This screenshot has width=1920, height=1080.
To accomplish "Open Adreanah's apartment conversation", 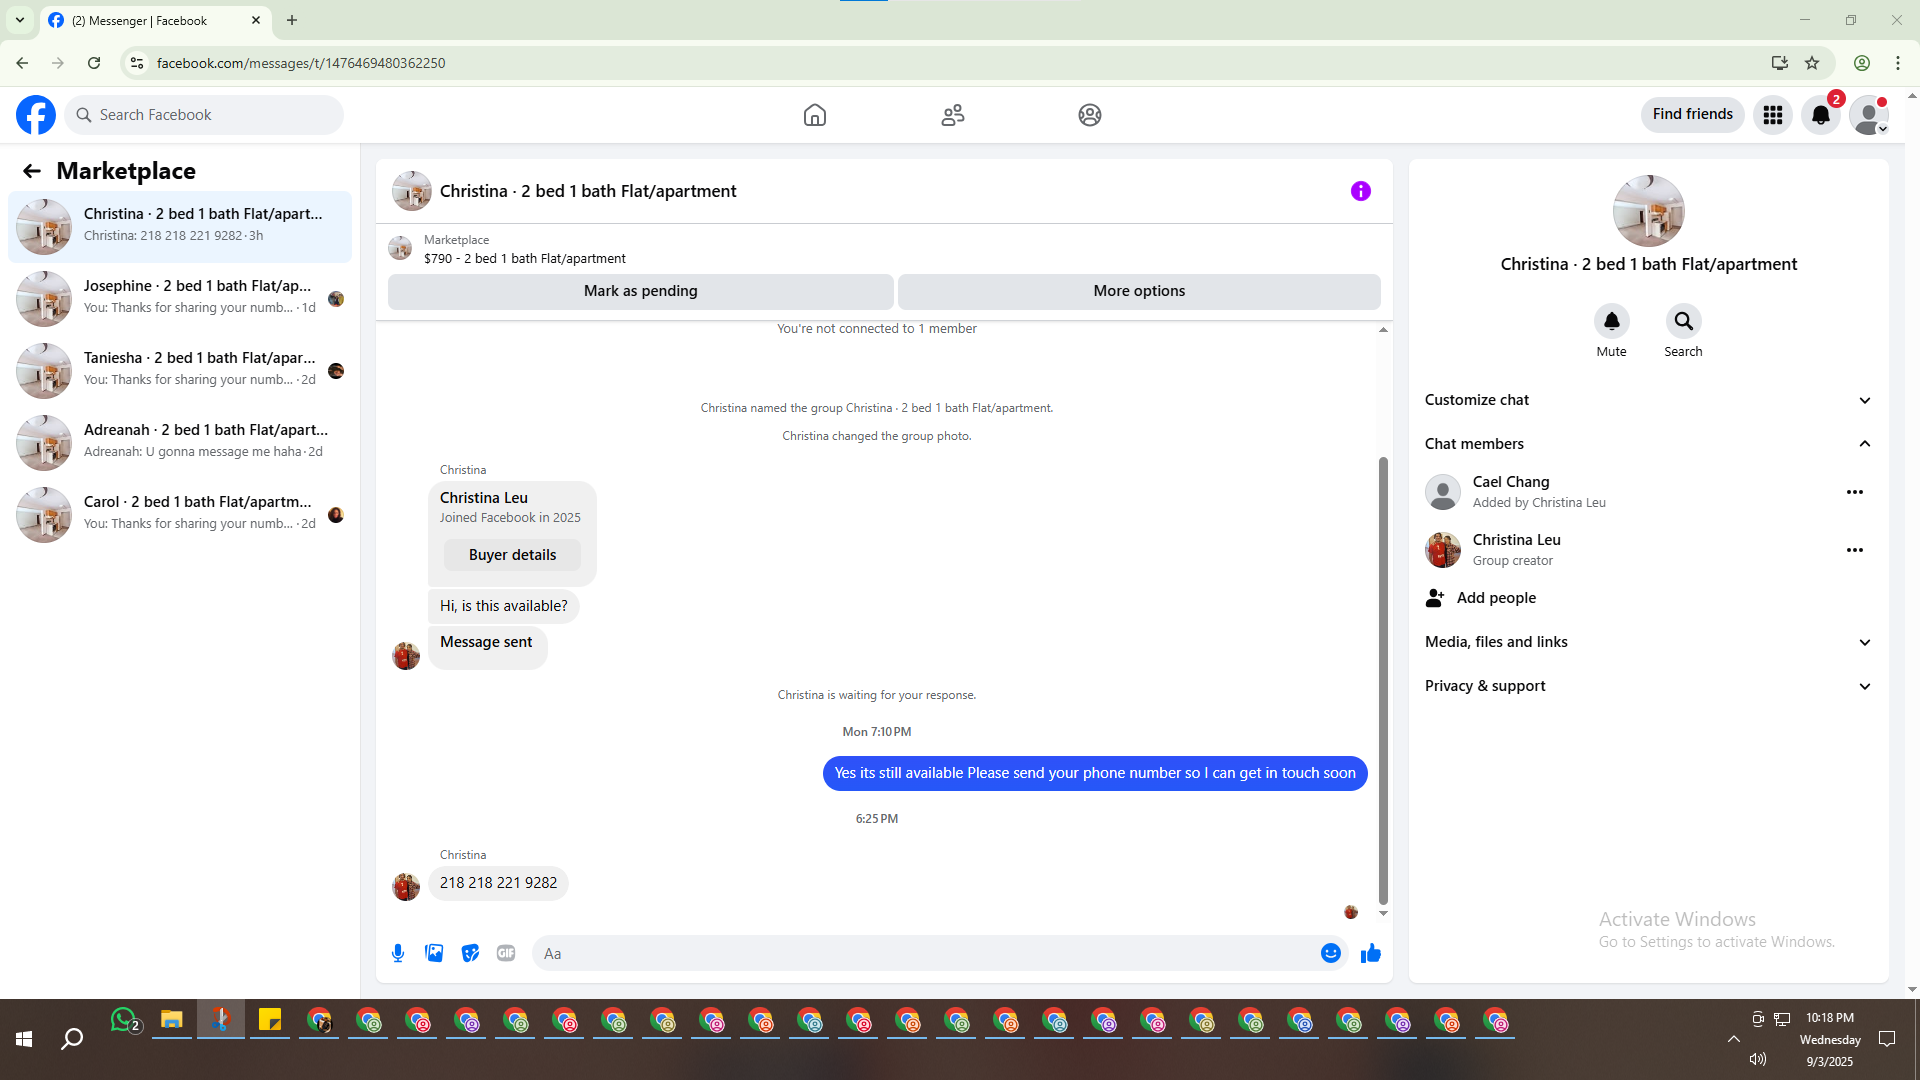I will [180, 442].
